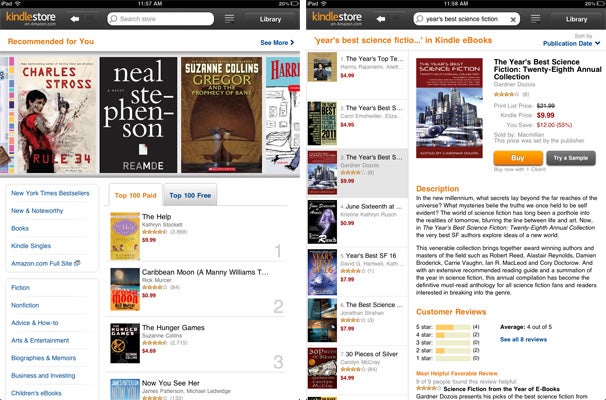Screen dimensions: 606x400
Task: Open the left Library button
Action: (270, 19)
